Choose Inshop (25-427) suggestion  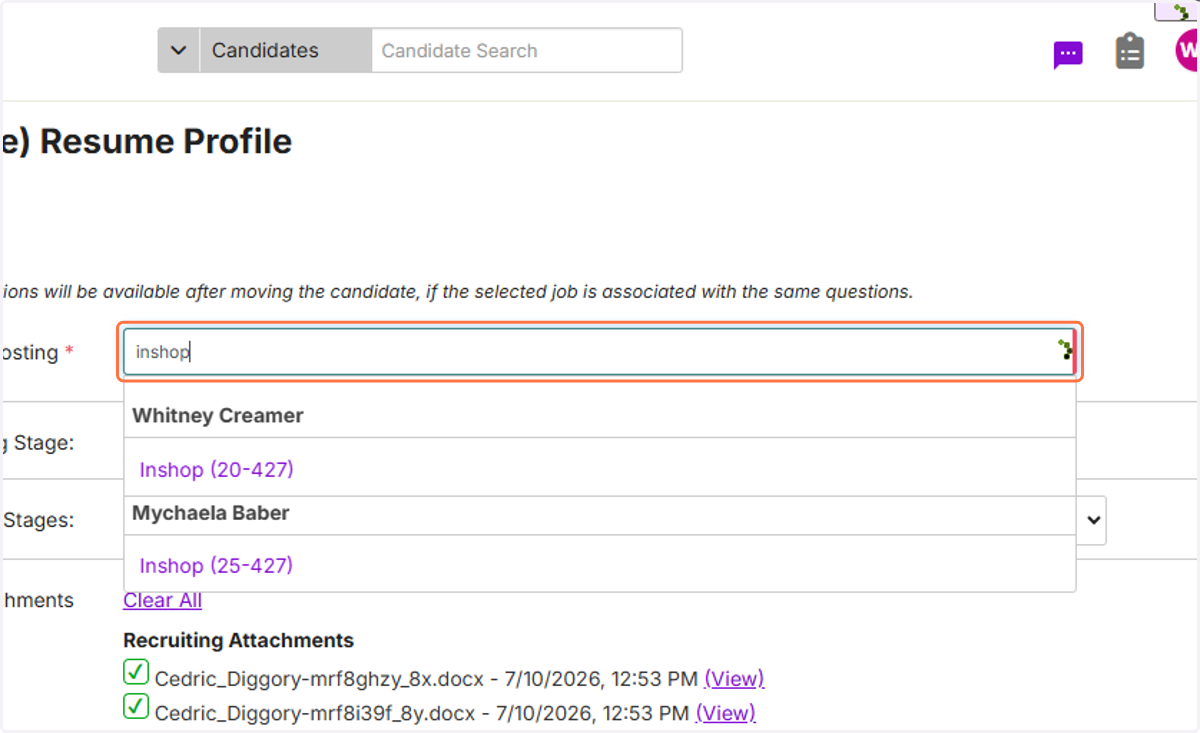(217, 565)
